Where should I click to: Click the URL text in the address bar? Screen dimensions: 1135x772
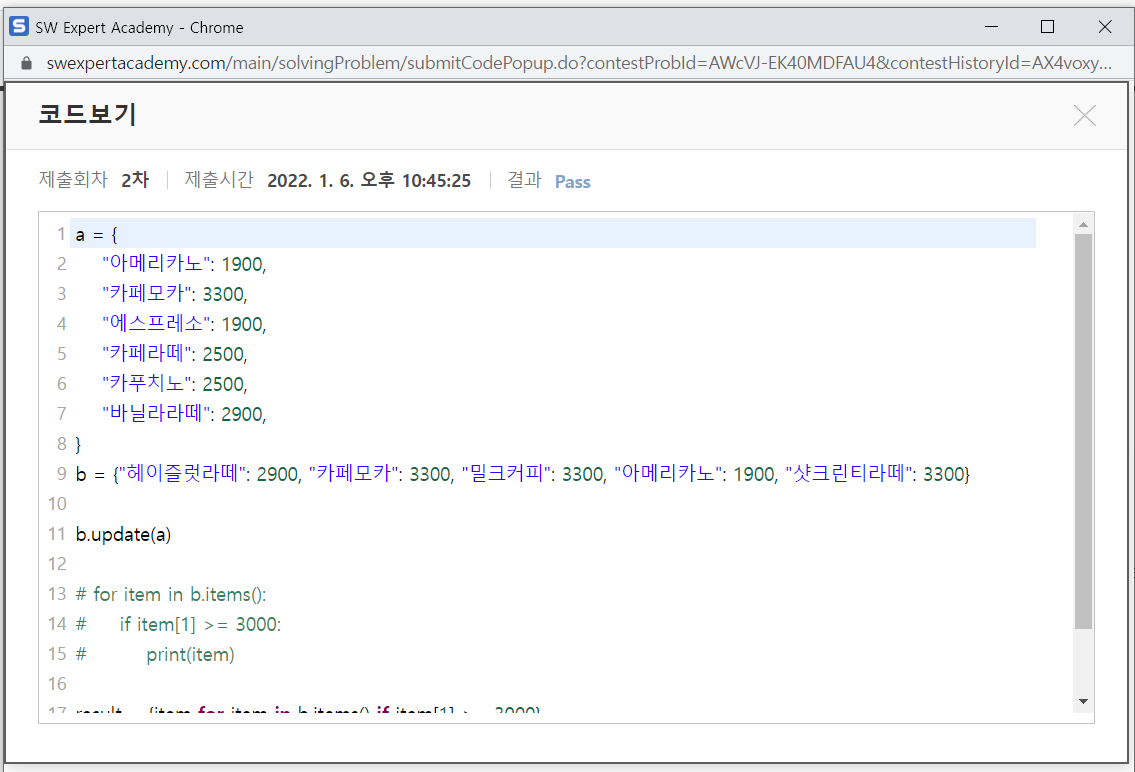click(x=578, y=64)
